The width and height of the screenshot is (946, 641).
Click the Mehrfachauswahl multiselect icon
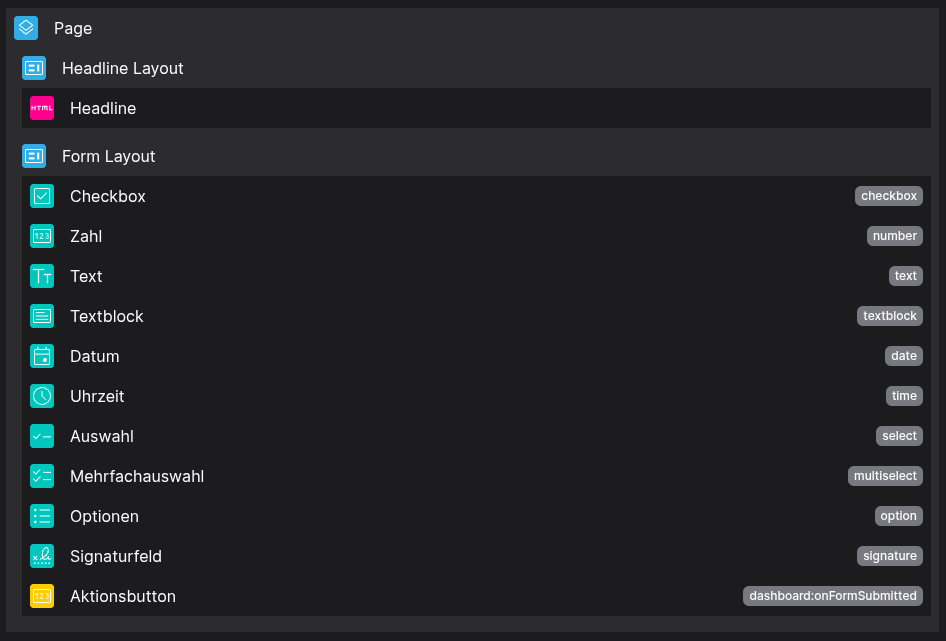pos(42,476)
